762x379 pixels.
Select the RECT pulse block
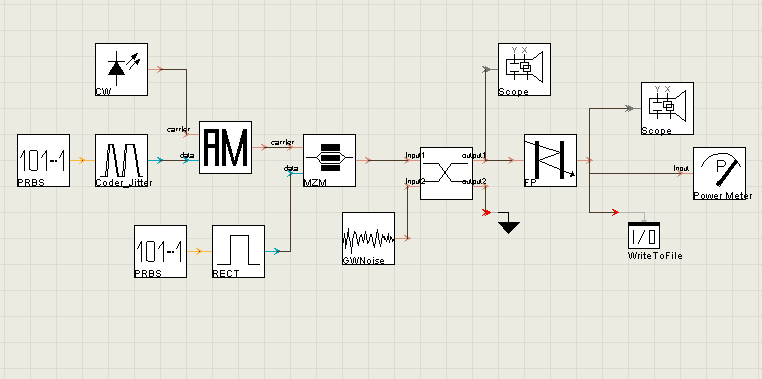[239, 251]
